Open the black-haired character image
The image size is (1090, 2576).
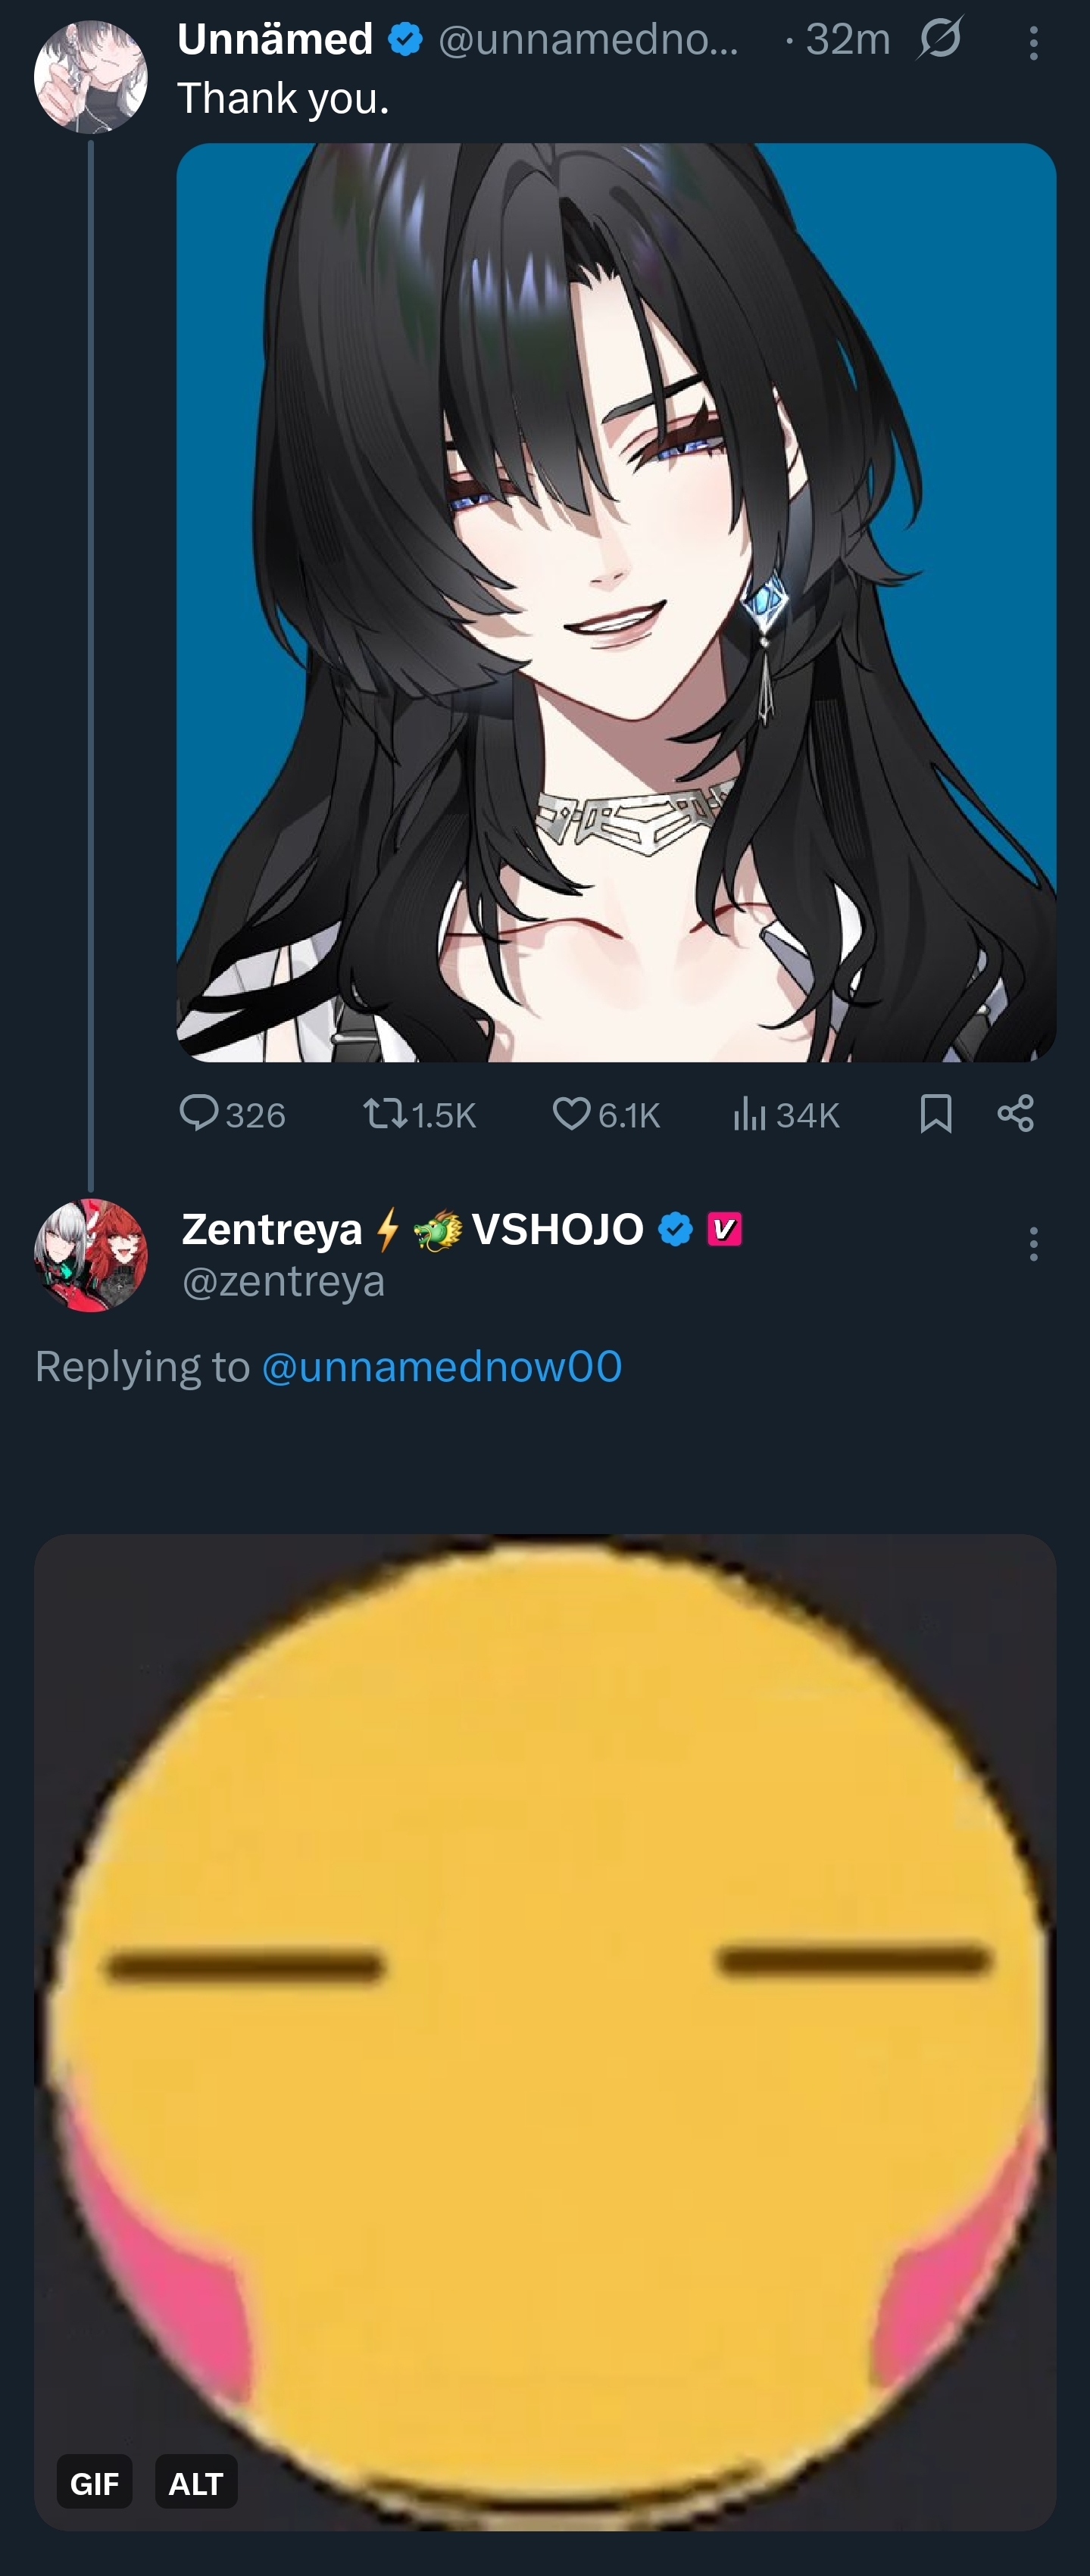[x=616, y=602]
